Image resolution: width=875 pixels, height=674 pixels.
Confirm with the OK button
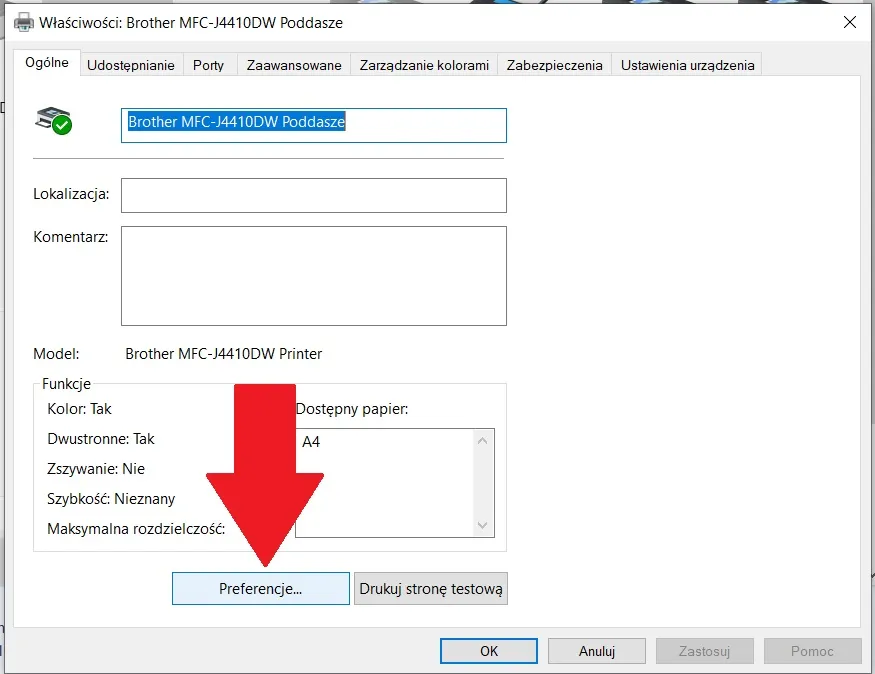click(x=488, y=651)
